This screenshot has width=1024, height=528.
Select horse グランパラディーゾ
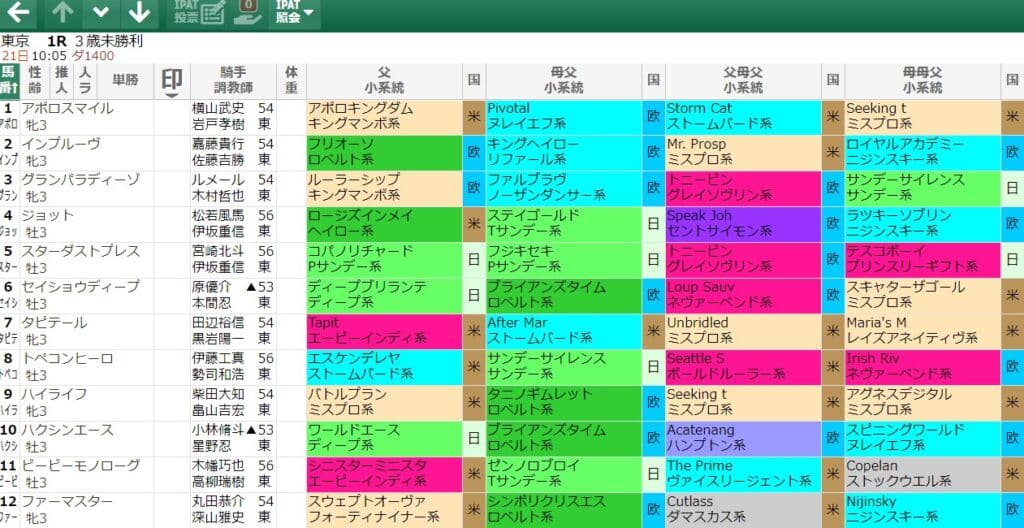click(80, 180)
